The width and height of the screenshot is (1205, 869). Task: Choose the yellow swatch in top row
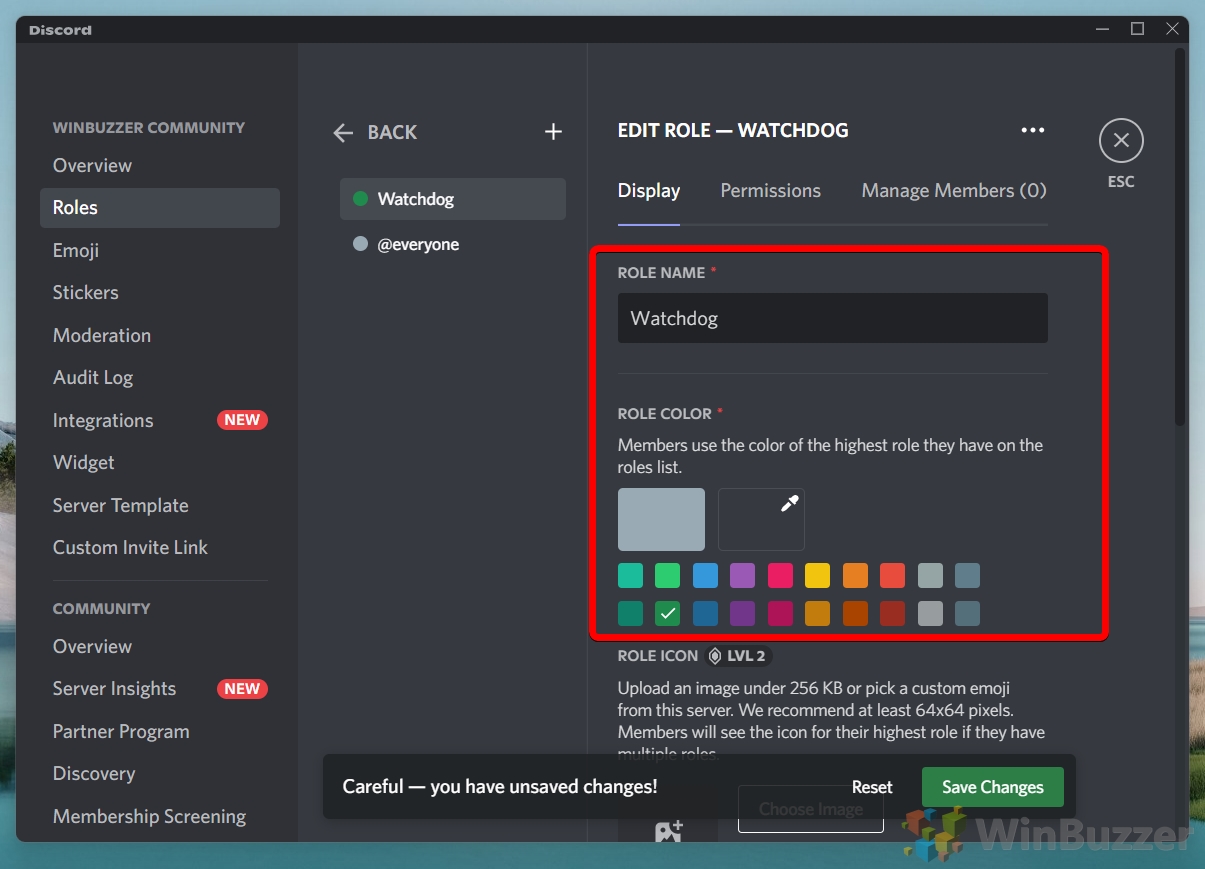[x=817, y=575]
